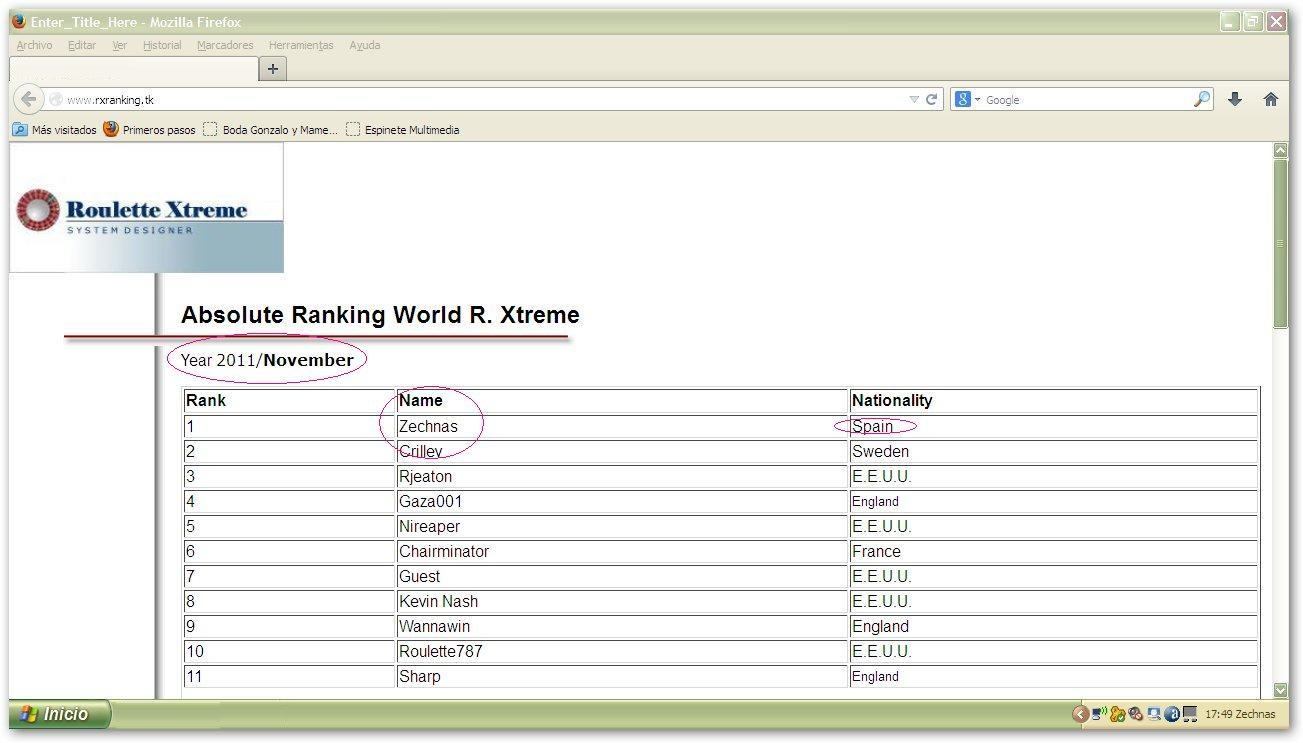Click the blue 'a' tray icon
This screenshot has height=743, width=1303.
pyautogui.click(x=1172, y=714)
